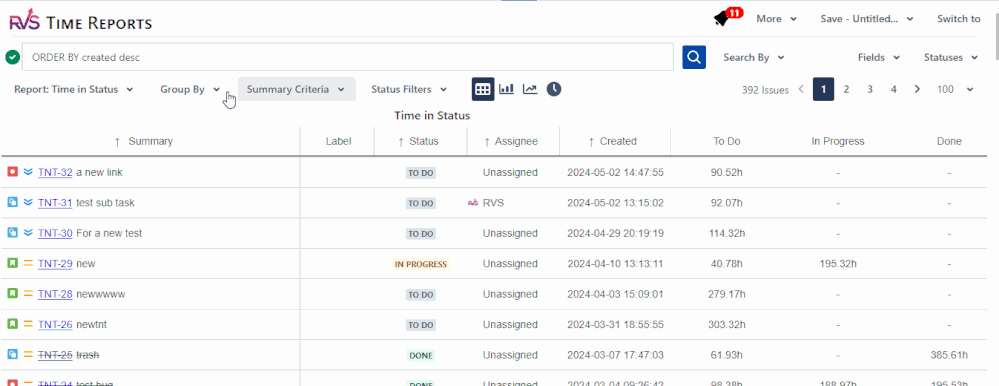Click the JQL query input field
Image resolution: width=999 pixels, height=386 pixels.
(348, 57)
